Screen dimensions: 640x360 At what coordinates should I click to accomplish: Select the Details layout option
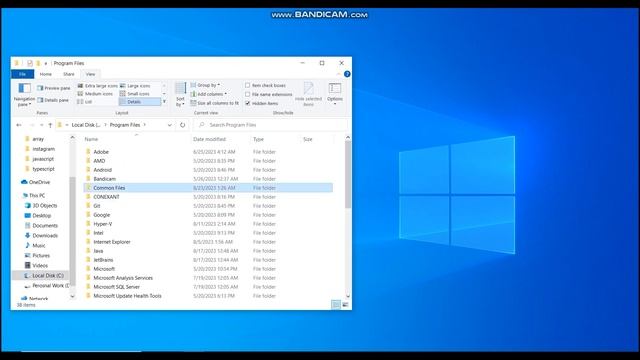pos(139,102)
